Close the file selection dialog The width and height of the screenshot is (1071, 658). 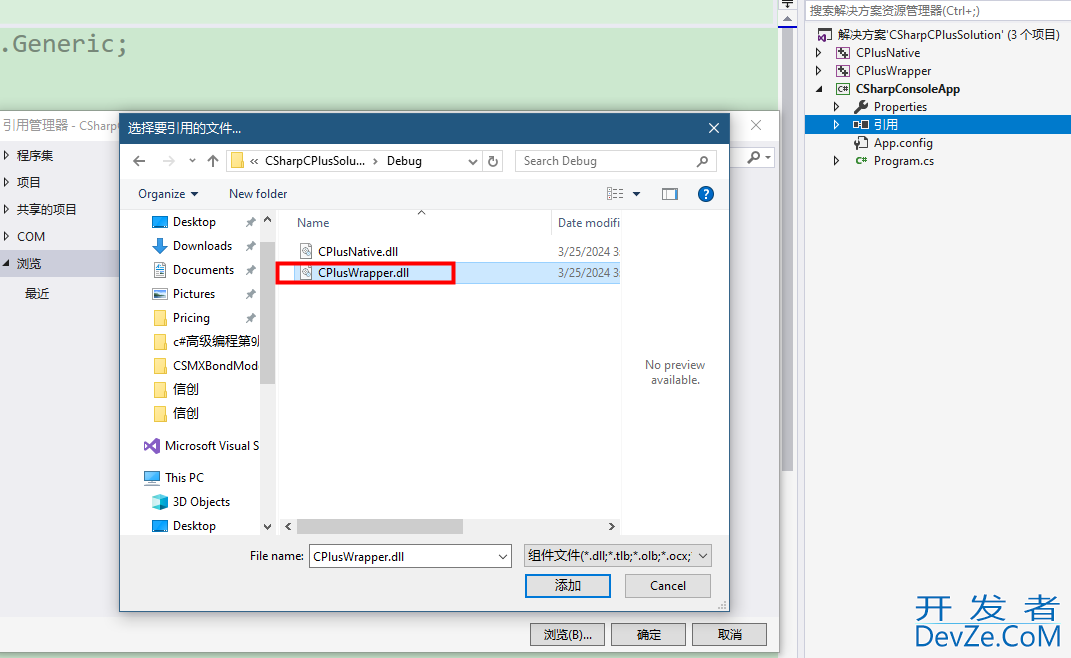tap(714, 128)
